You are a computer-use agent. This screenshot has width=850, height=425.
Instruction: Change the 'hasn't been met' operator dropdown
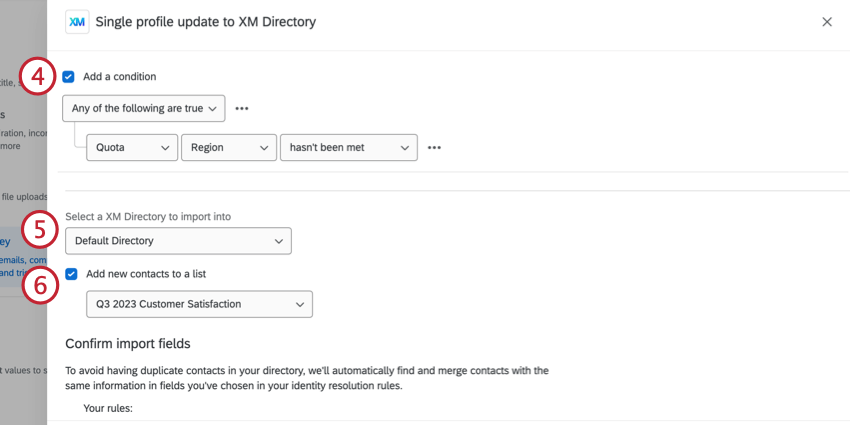click(348, 148)
